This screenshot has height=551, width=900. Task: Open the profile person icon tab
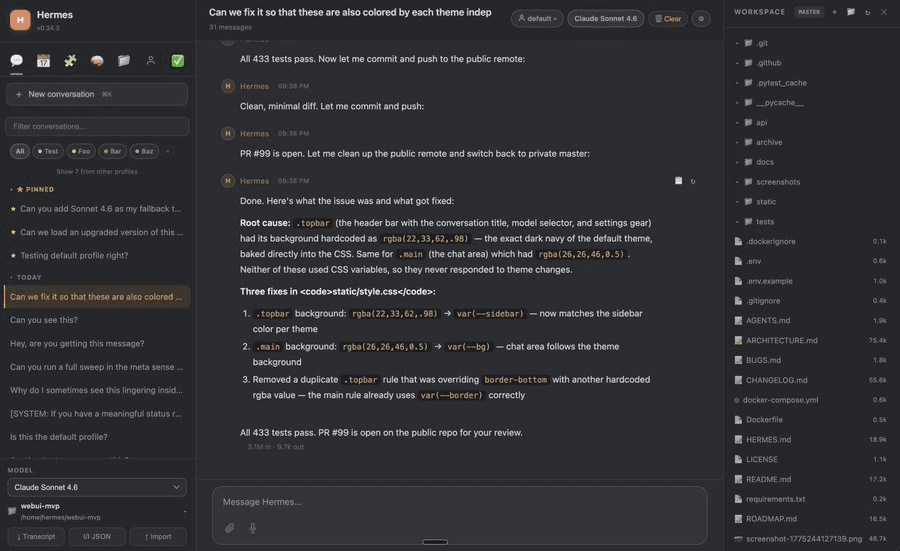coord(151,61)
